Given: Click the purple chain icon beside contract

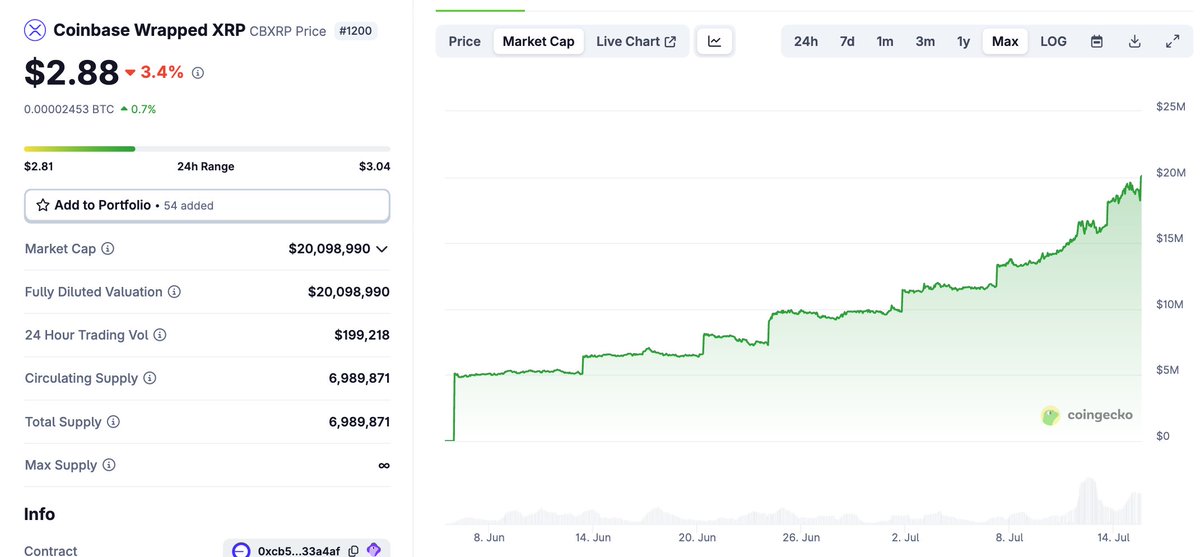Looking at the screenshot, I should point(374,550).
